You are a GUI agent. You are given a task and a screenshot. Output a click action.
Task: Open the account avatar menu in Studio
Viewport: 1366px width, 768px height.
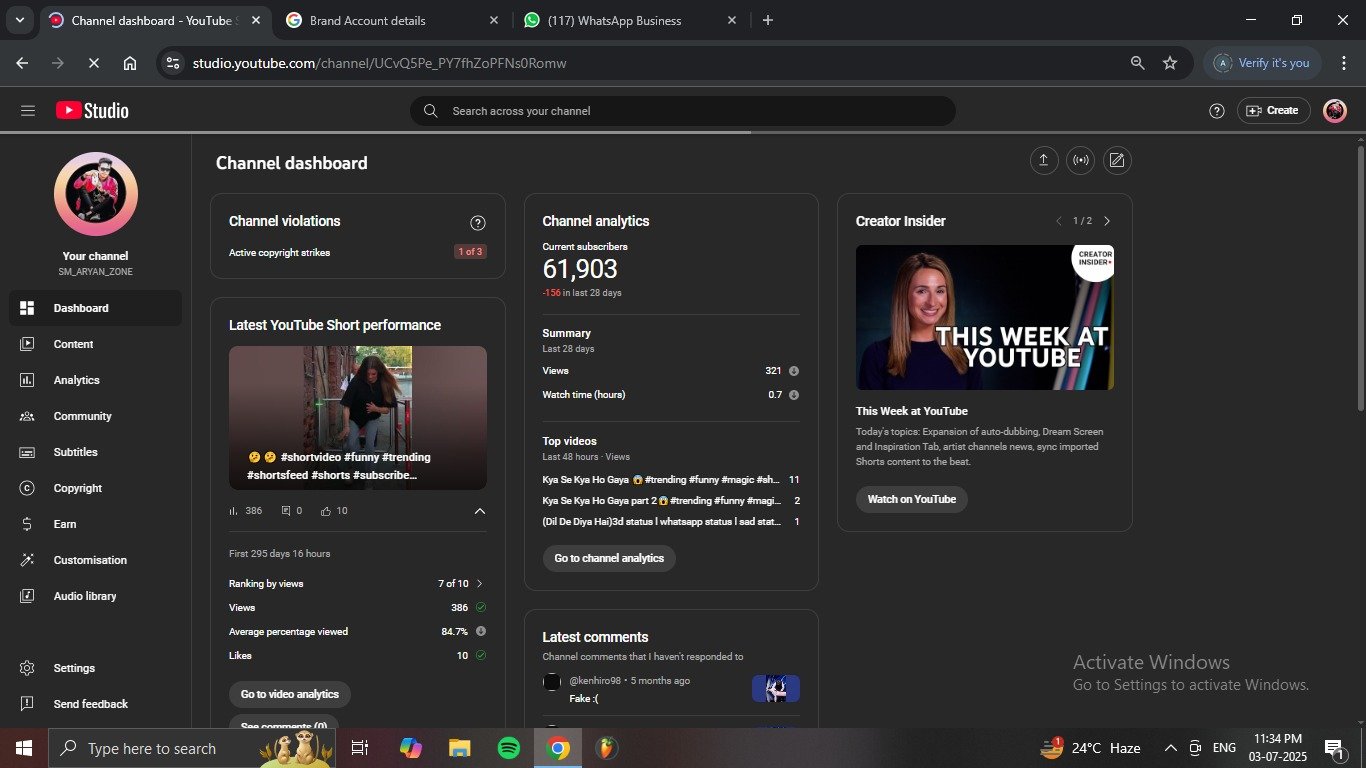coord(1335,111)
